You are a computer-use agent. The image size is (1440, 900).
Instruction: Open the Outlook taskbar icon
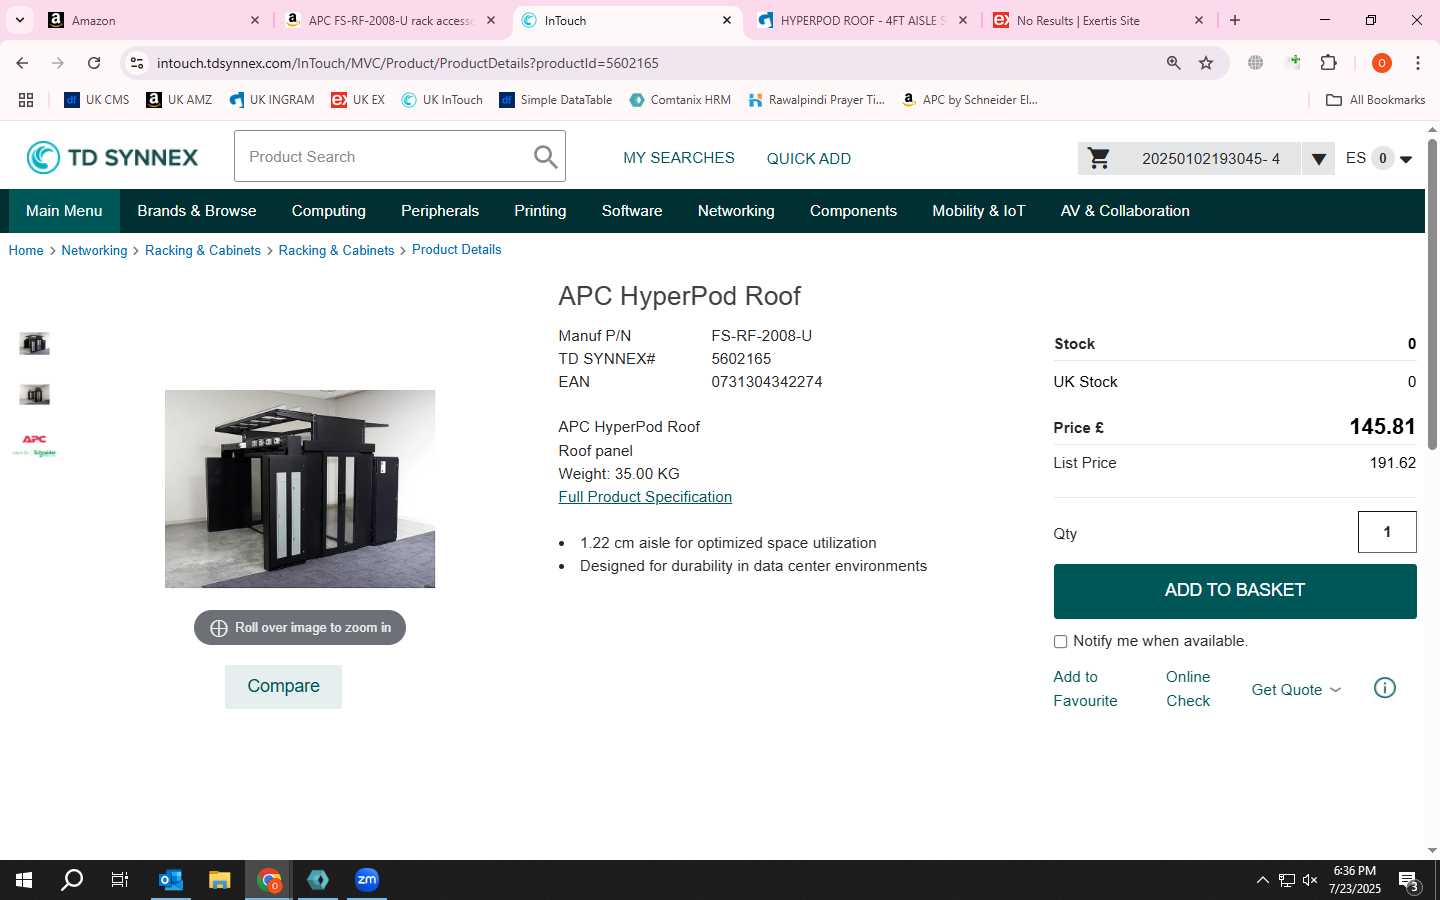click(171, 880)
